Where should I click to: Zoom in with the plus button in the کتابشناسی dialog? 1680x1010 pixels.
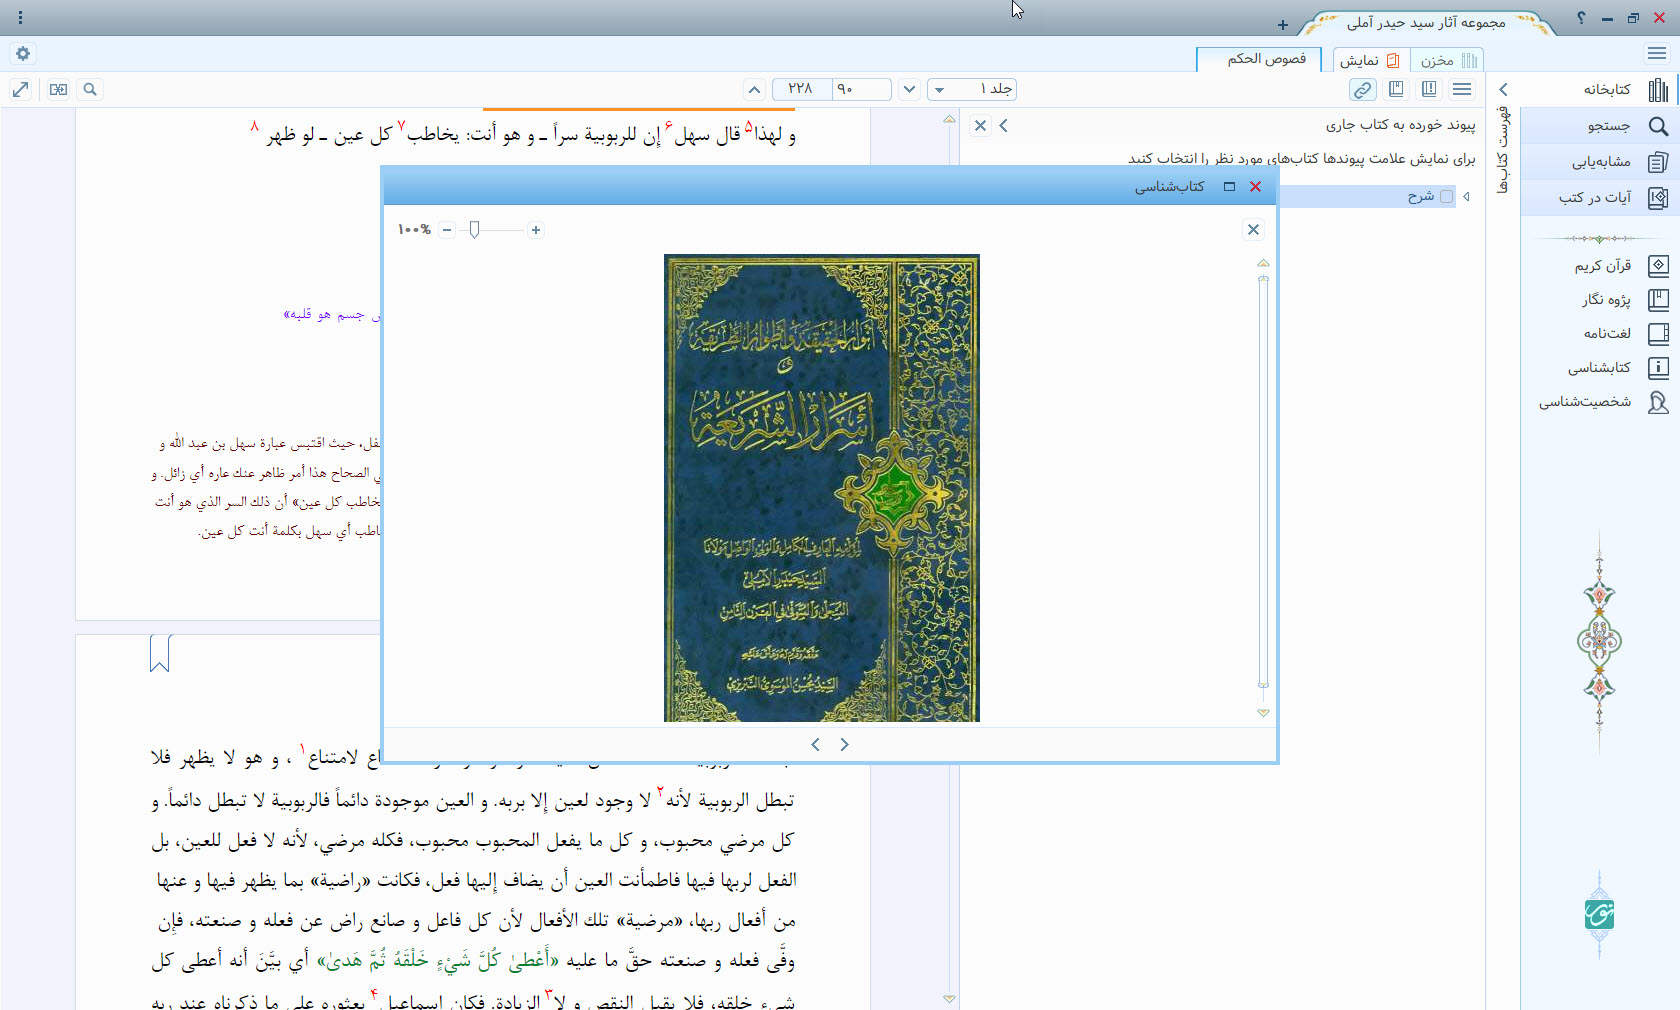tap(536, 230)
